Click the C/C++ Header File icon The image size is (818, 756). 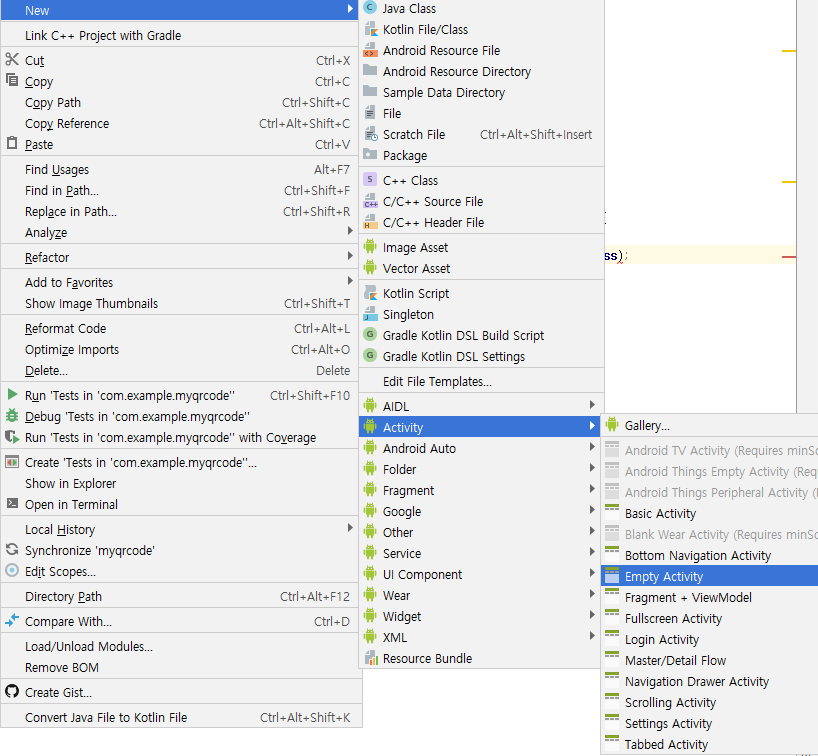pyautogui.click(x=370, y=222)
